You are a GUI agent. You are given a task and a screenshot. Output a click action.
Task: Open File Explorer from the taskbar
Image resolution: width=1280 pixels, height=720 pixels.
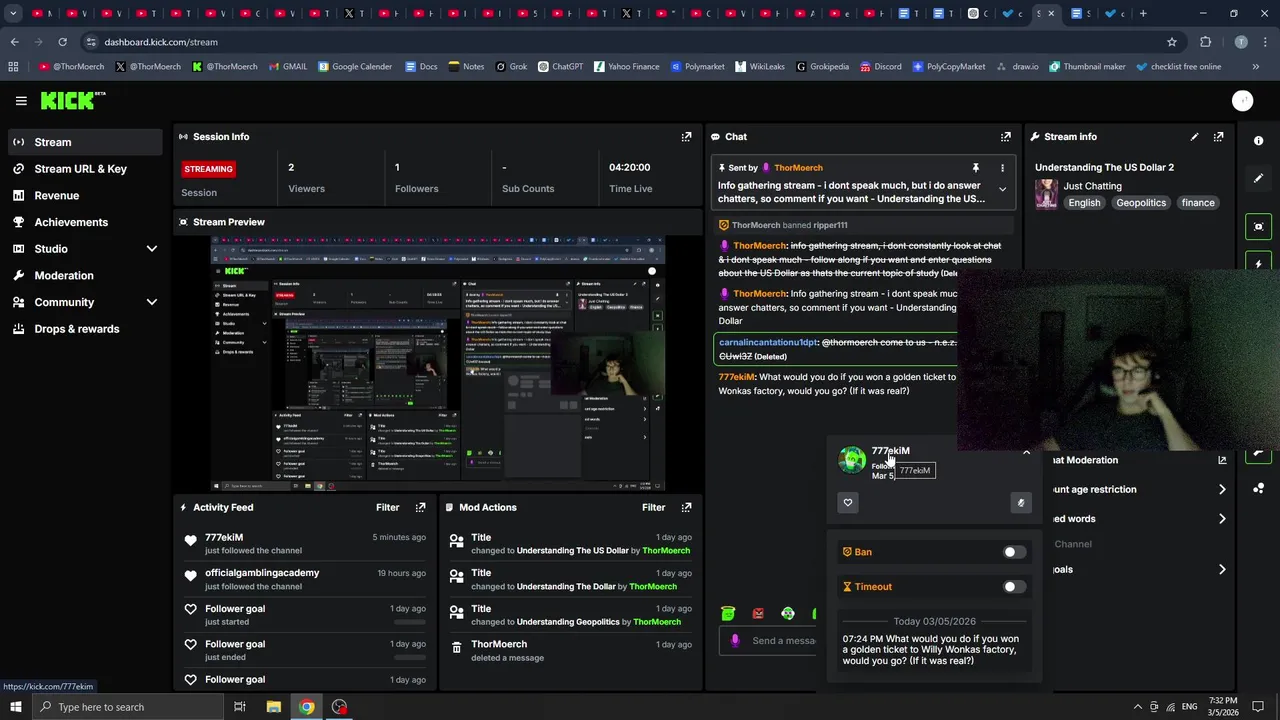tap(273, 707)
